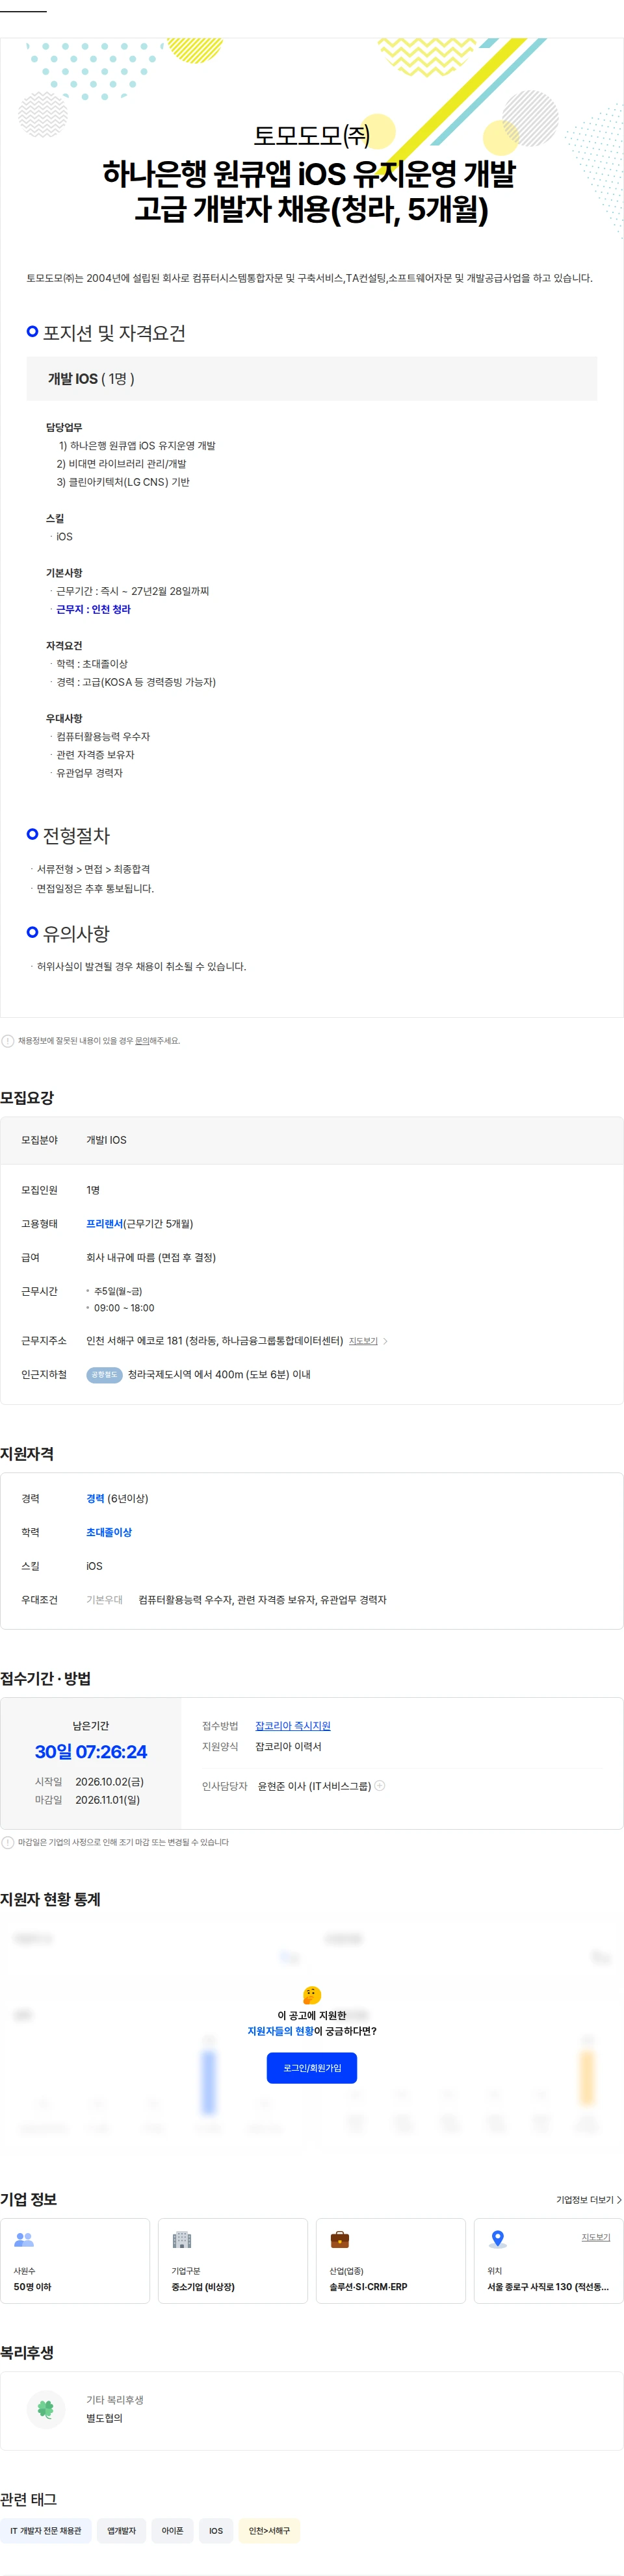Click 경력 link in 지원자격
The height and width of the screenshot is (2576, 624).
[x=95, y=1499]
